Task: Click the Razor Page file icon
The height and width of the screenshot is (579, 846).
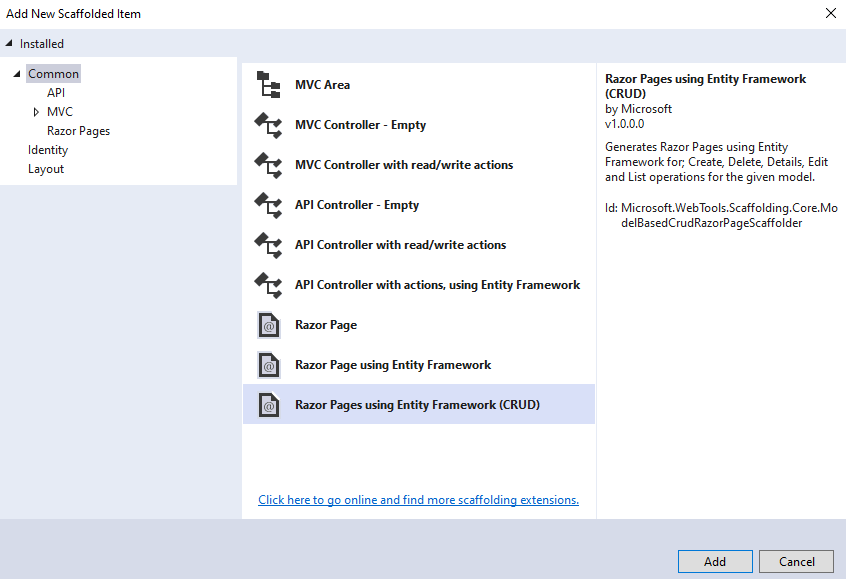Action: point(269,325)
